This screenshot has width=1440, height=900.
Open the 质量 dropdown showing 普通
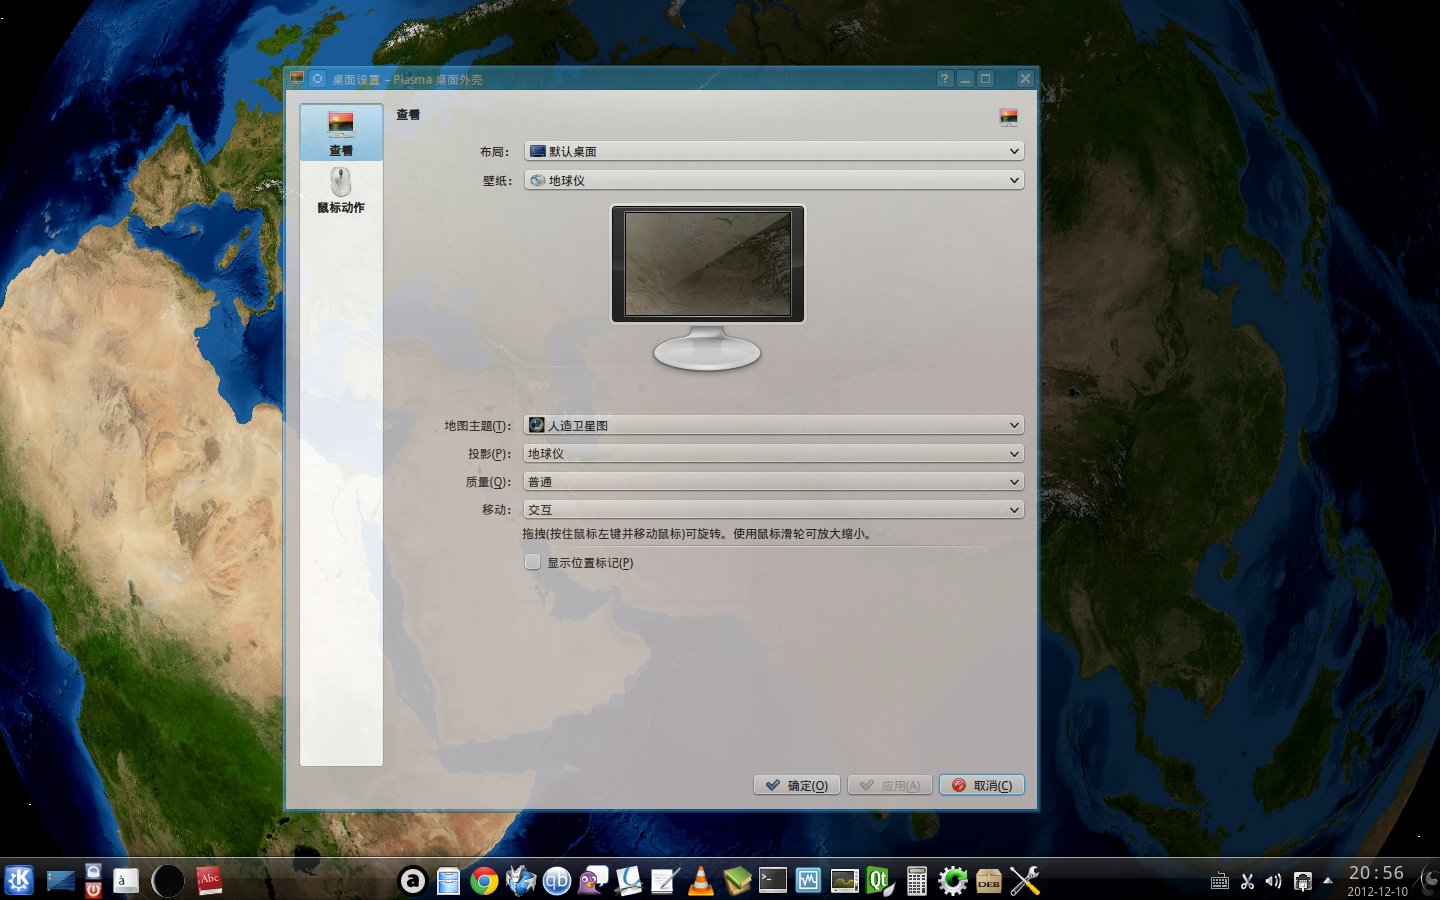click(774, 481)
